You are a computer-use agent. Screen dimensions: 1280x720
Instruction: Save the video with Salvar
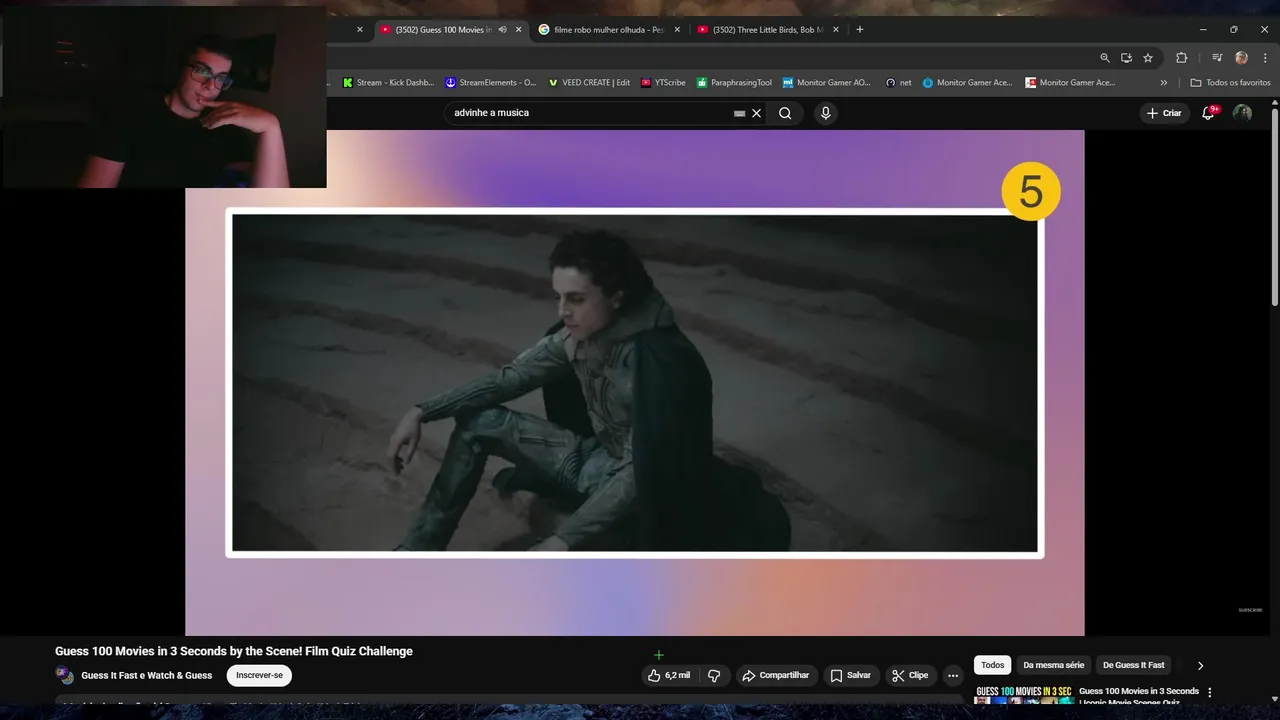851,675
